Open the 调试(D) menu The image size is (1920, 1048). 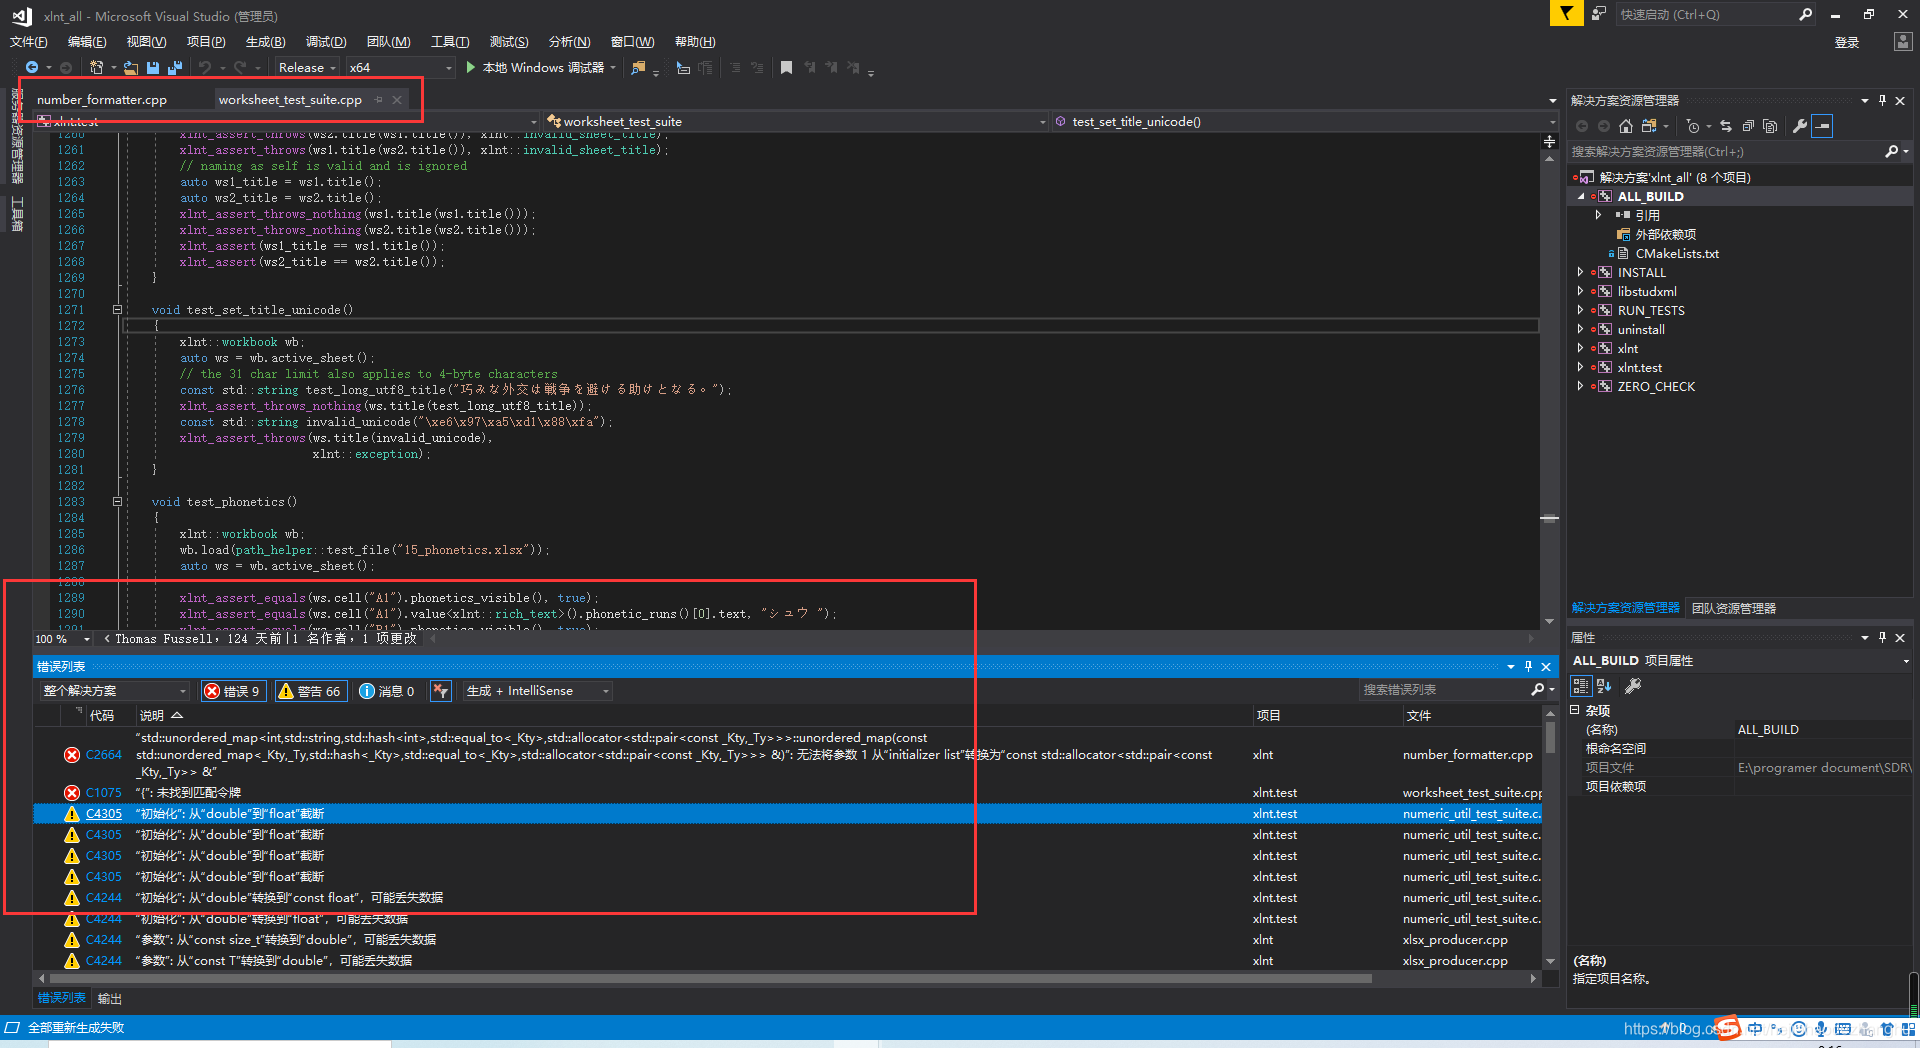324,41
